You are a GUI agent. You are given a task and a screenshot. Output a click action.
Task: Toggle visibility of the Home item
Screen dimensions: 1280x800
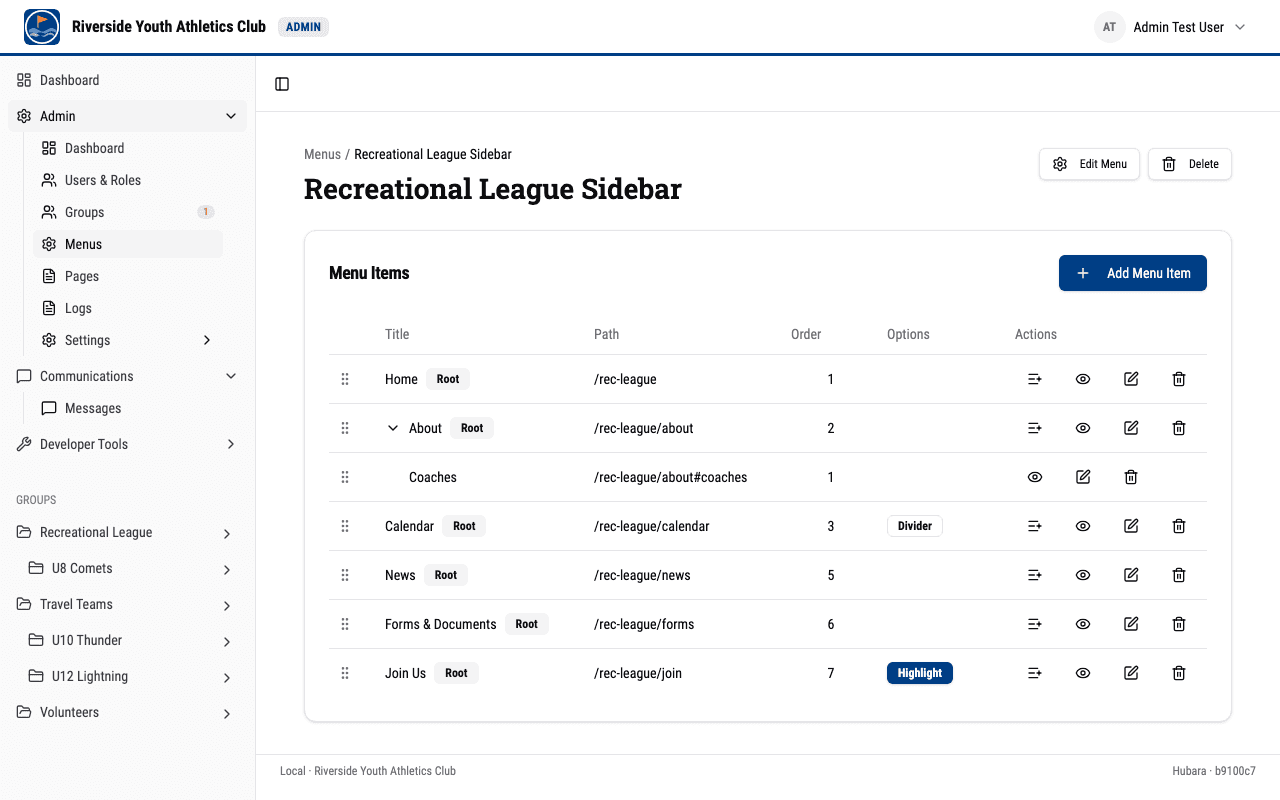click(x=1083, y=379)
